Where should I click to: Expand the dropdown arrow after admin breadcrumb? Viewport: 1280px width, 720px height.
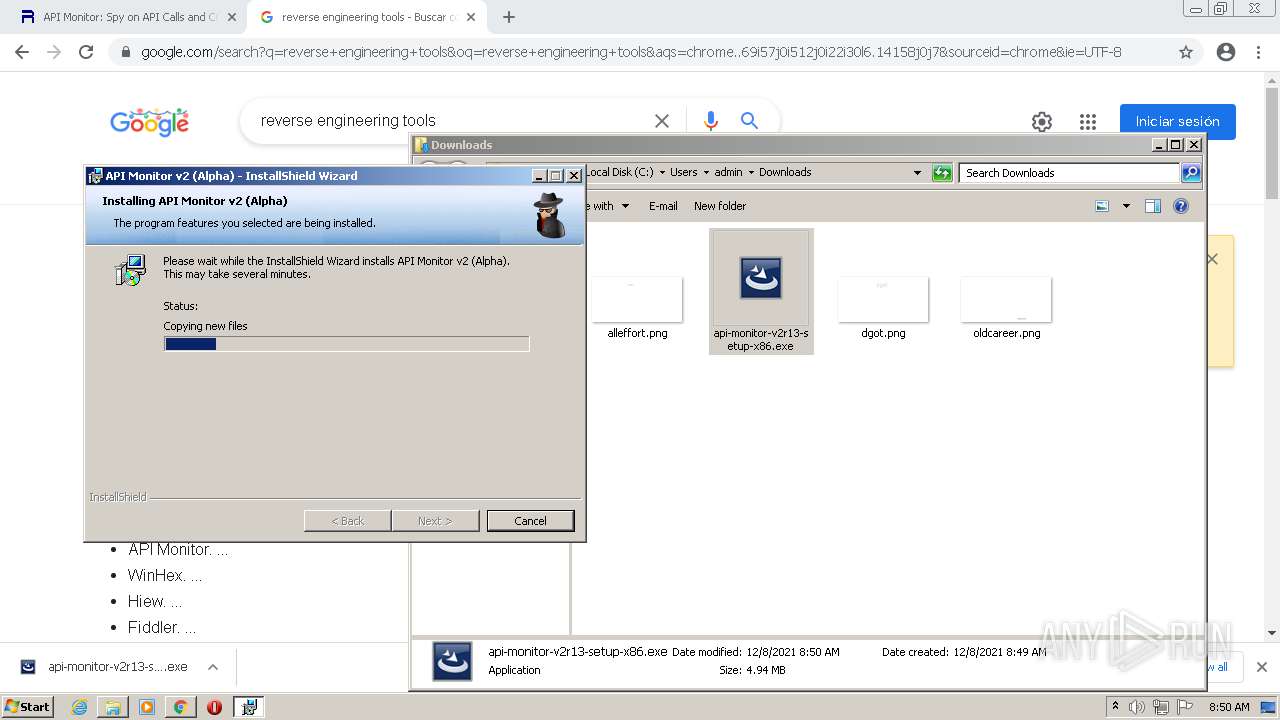click(x=751, y=172)
